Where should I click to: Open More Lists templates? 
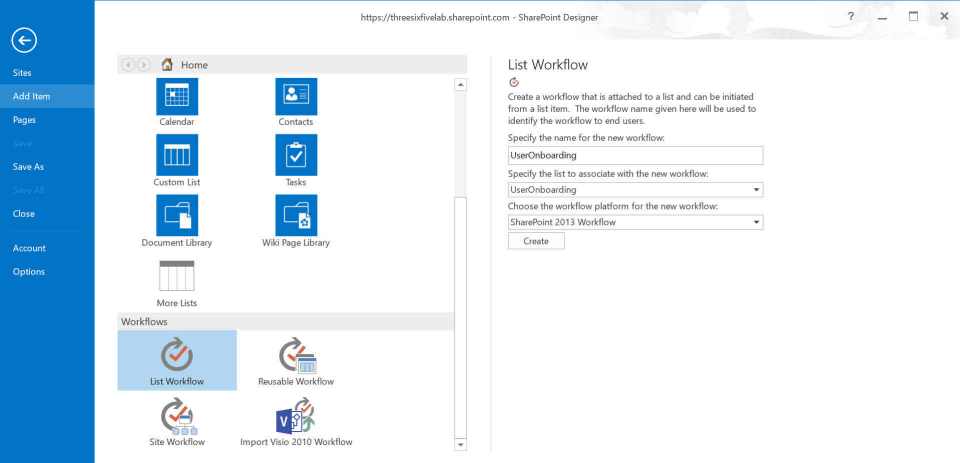pyautogui.click(x=177, y=277)
